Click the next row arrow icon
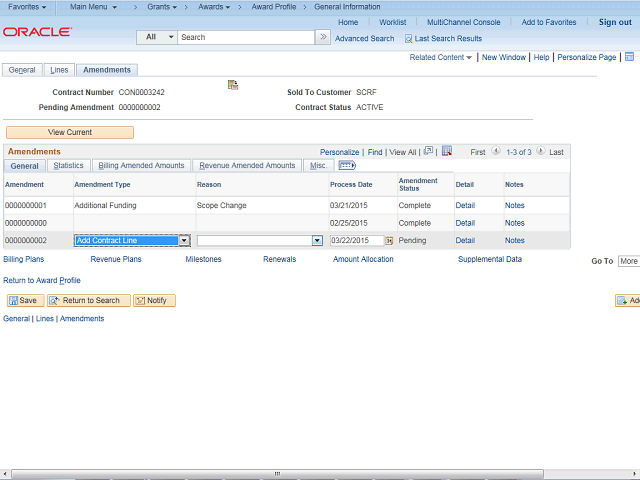This screenshot has height=480, width=640. coord(541,152)
